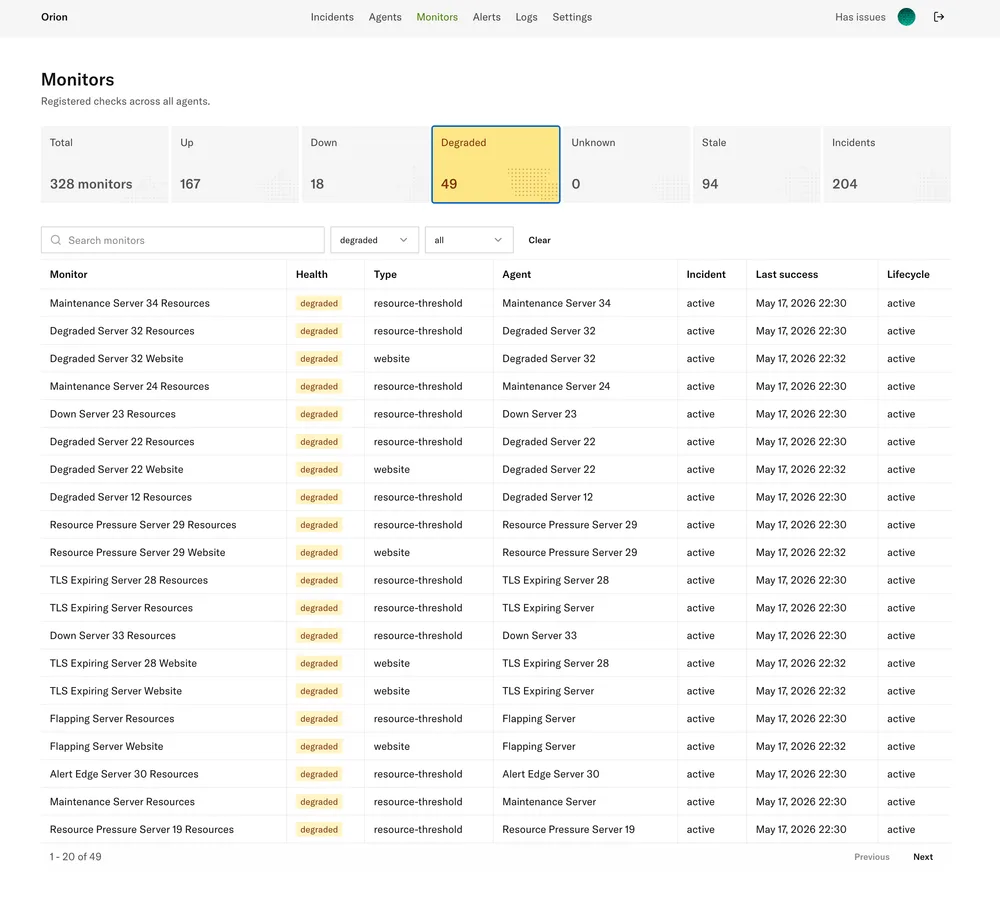
Task: Click the "Has issues" status text
Action: pos(860,17)
